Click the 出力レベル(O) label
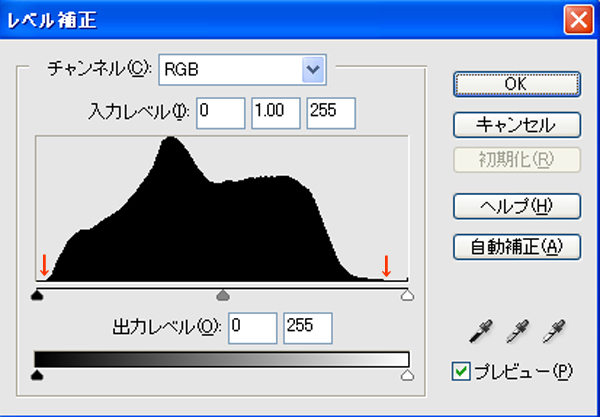 click(x=167, y=327)
